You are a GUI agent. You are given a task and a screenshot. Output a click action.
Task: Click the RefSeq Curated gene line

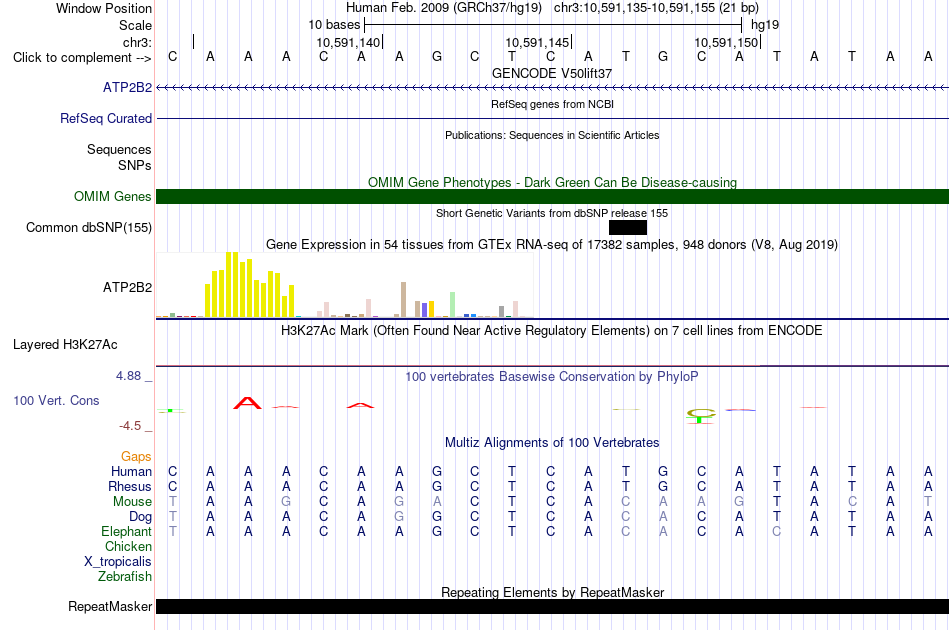pyautogui.click(x=553, y=118)
